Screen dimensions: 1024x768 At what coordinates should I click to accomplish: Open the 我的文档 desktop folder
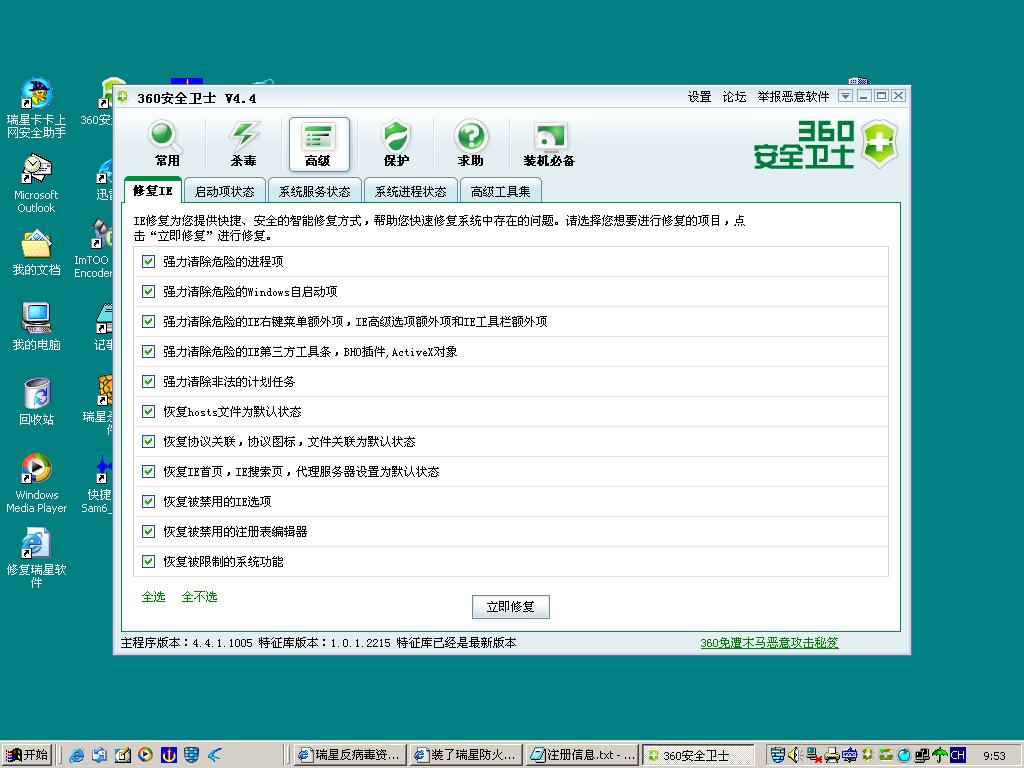pyautogui.click(x=36, y=253)
